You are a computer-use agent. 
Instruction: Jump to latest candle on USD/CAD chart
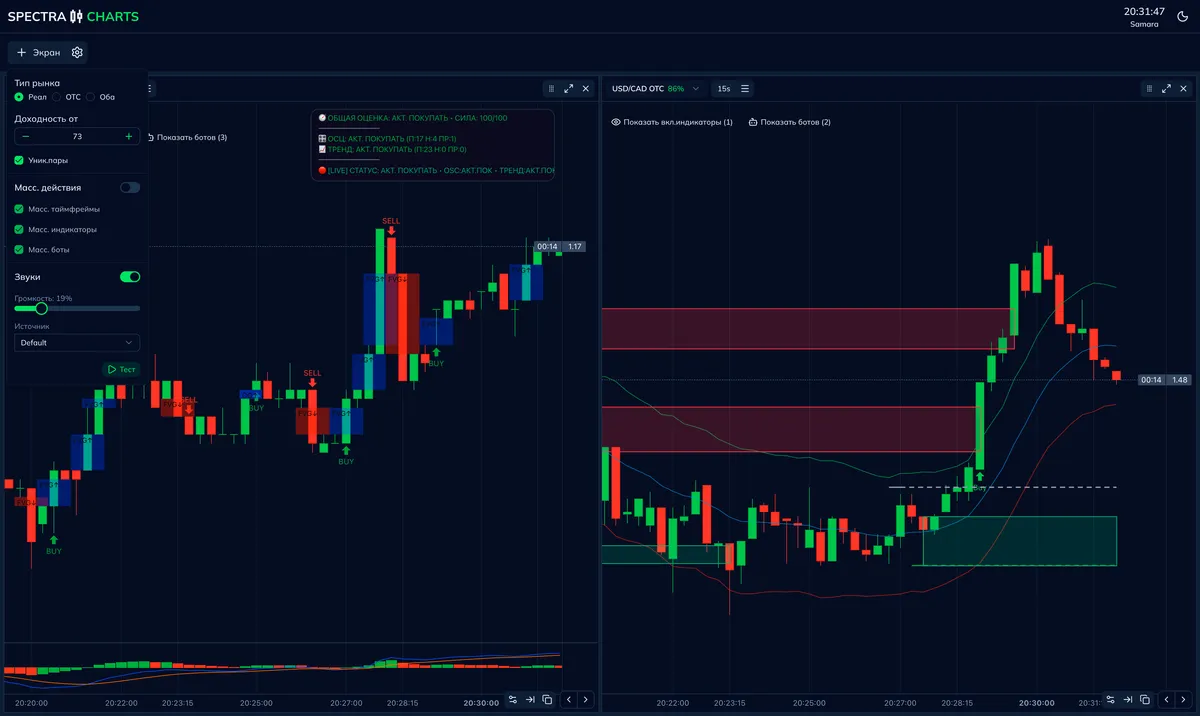tap(1128, 699)
